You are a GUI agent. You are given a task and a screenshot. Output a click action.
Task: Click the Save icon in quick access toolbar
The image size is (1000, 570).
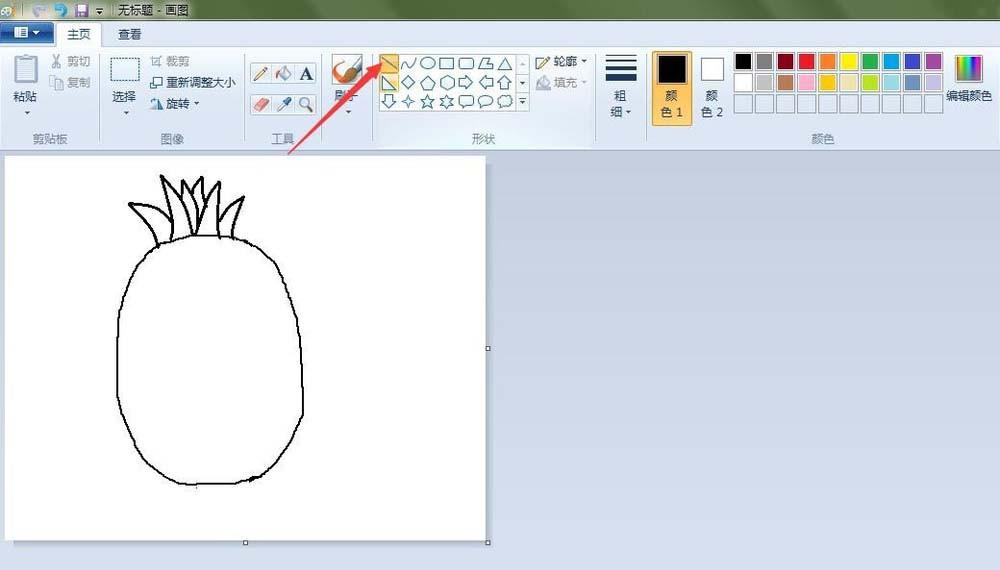click(x=82, y=10)
